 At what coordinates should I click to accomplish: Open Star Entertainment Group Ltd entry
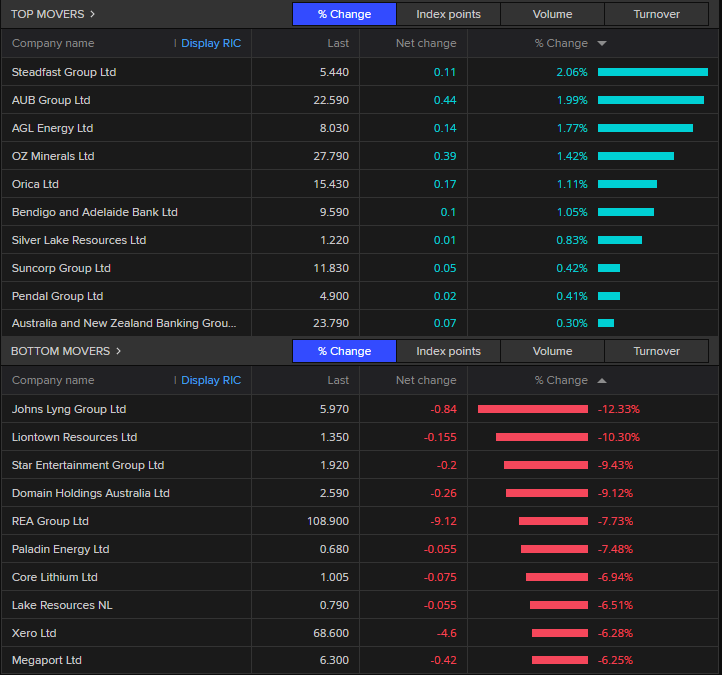point(87,465)
